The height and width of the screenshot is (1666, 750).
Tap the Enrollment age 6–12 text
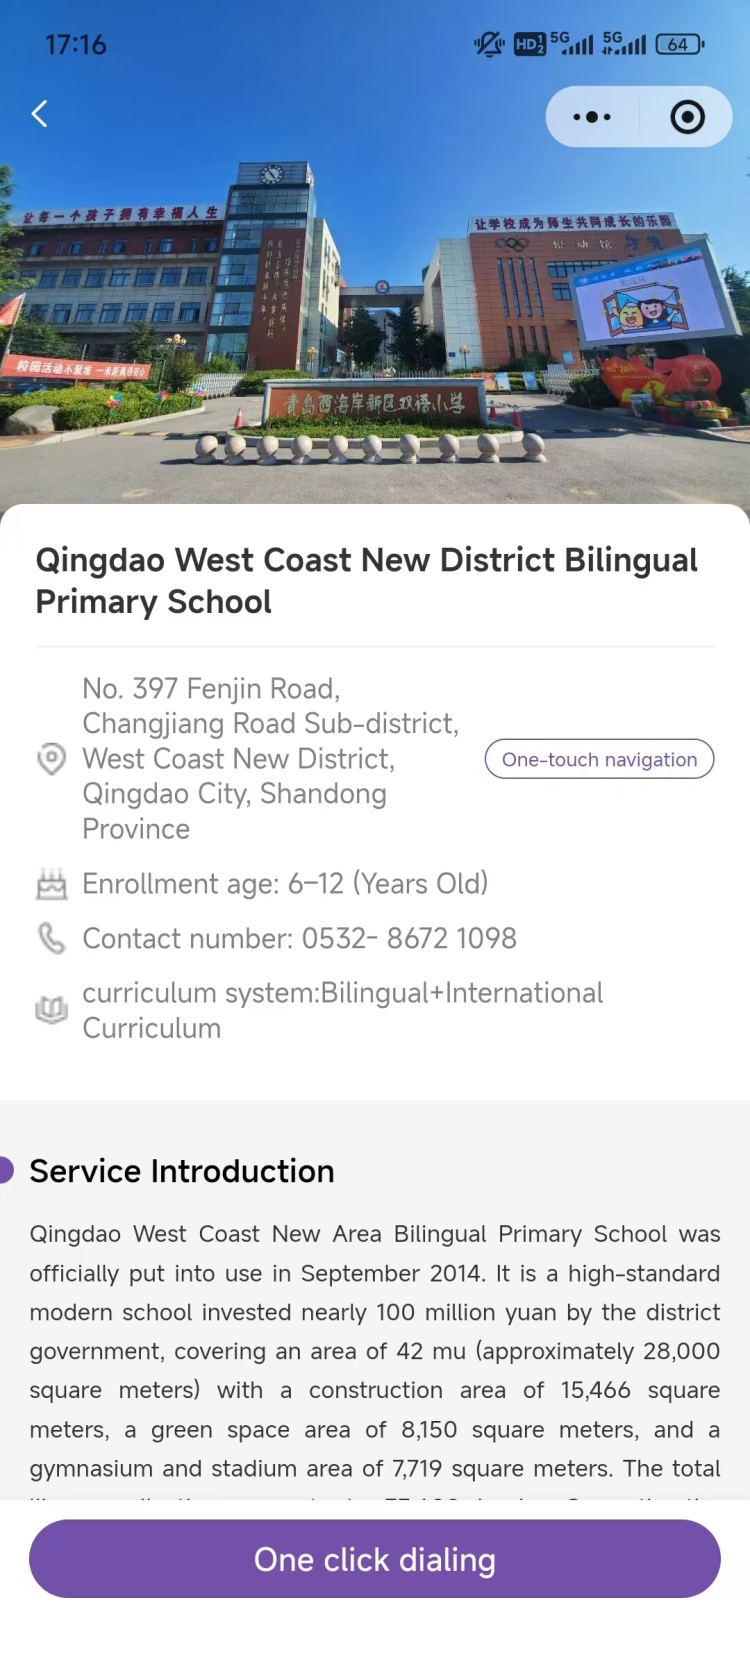pyautogui.click(x=285, y=884)
